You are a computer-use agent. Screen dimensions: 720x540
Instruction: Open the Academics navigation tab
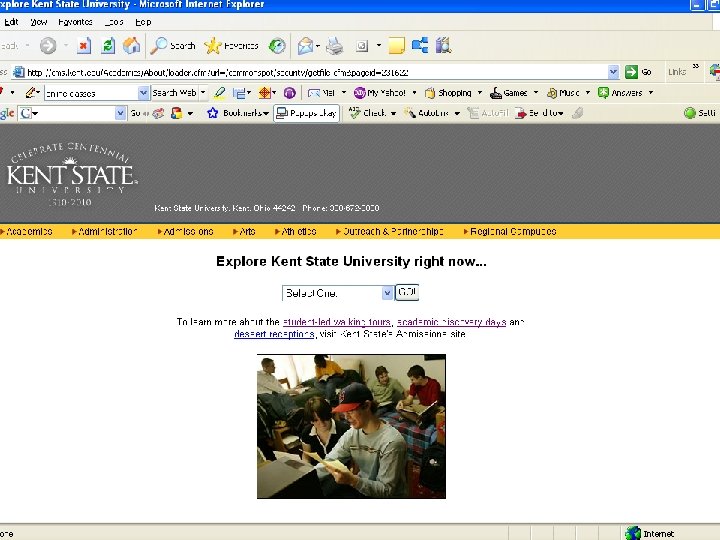[x=27, y=231]
